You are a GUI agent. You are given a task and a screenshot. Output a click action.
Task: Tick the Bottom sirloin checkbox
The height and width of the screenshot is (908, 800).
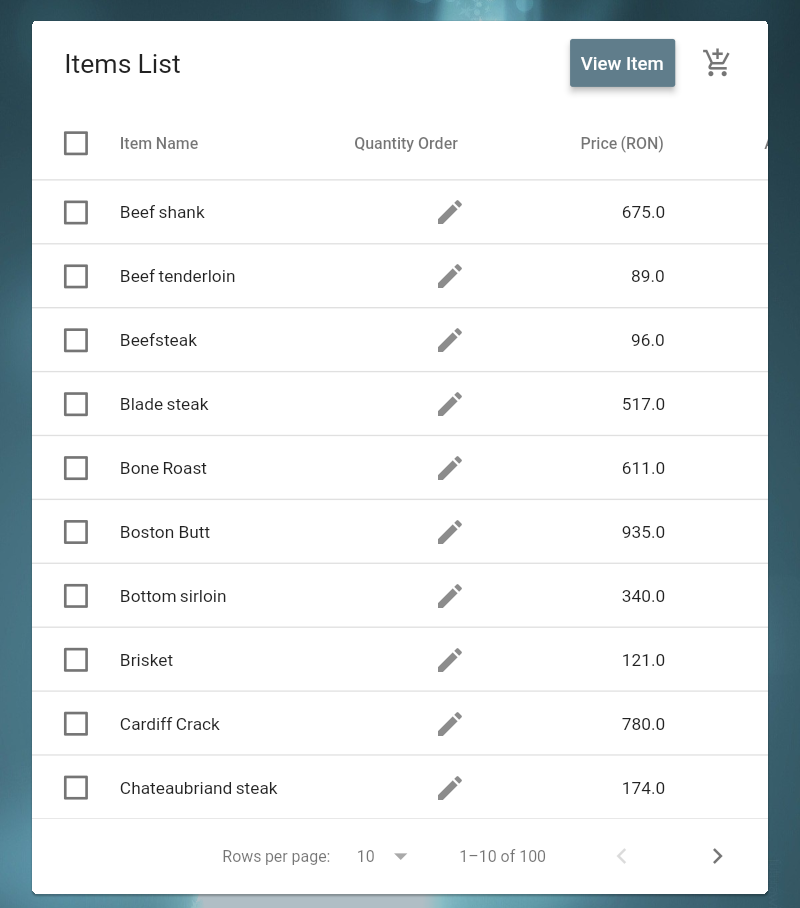pos(76,596)
